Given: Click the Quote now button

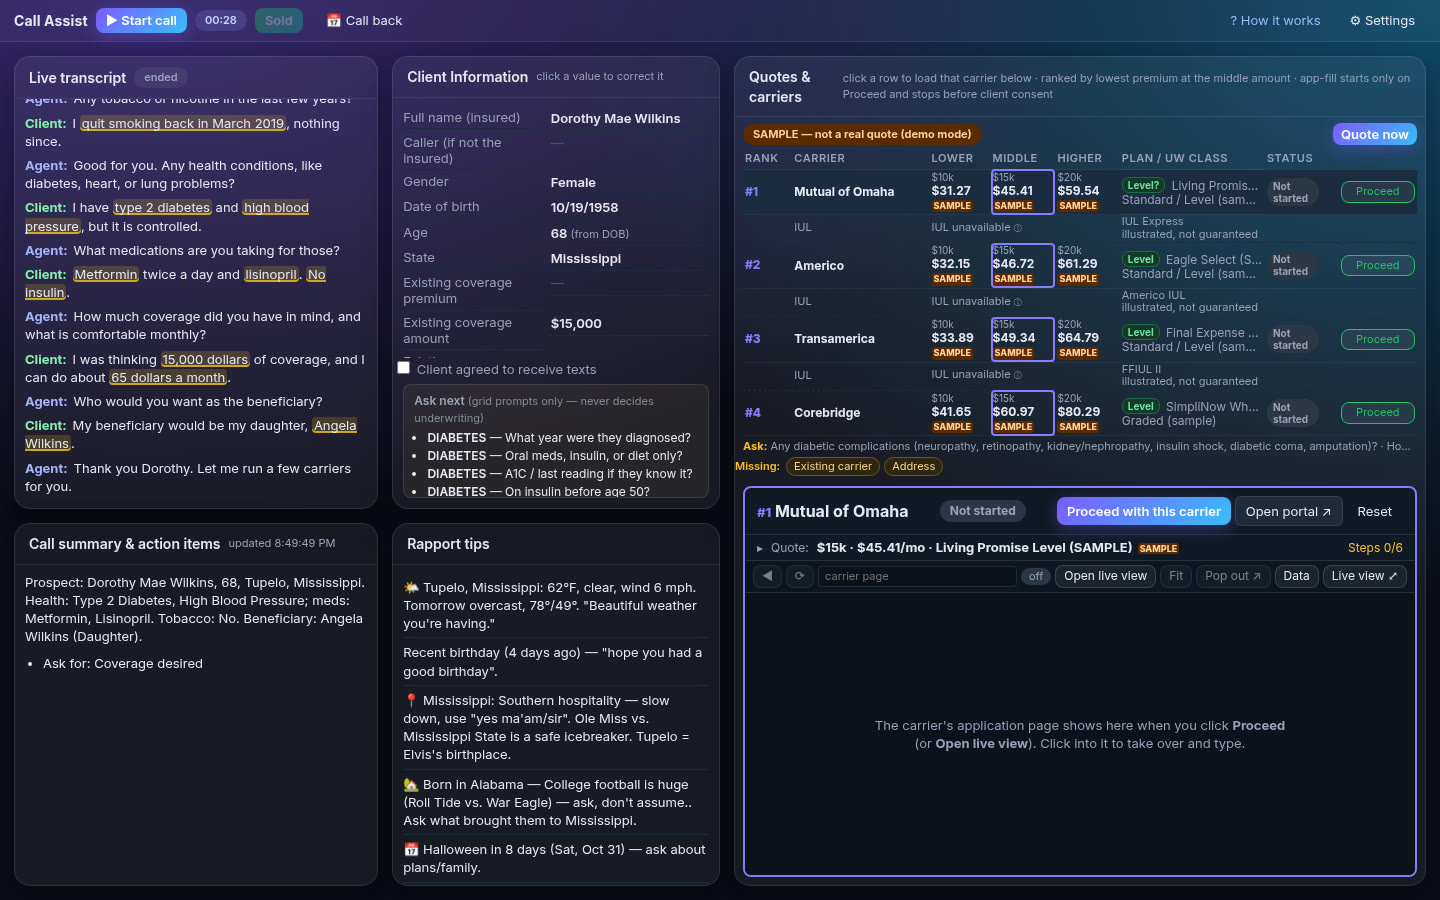Looking at the screenshot, I should 1374,134.
